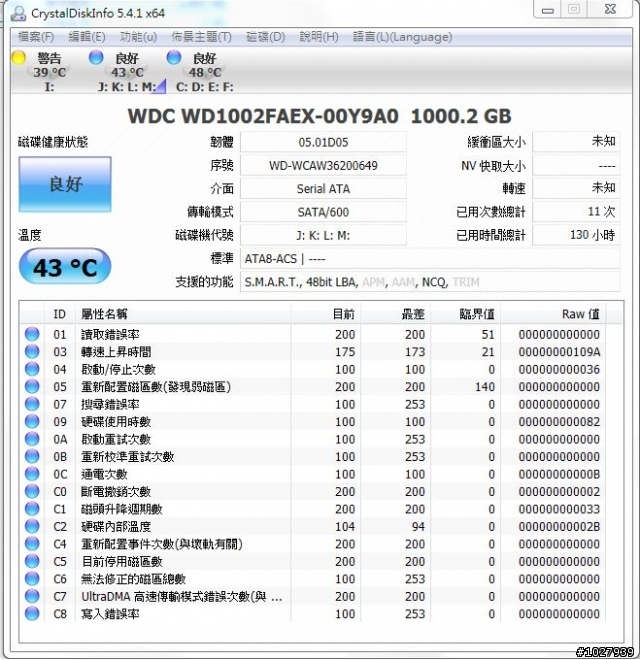Click the drive letter field J: K: L: M:
This screenshot has height=660, width=640.
323,235
